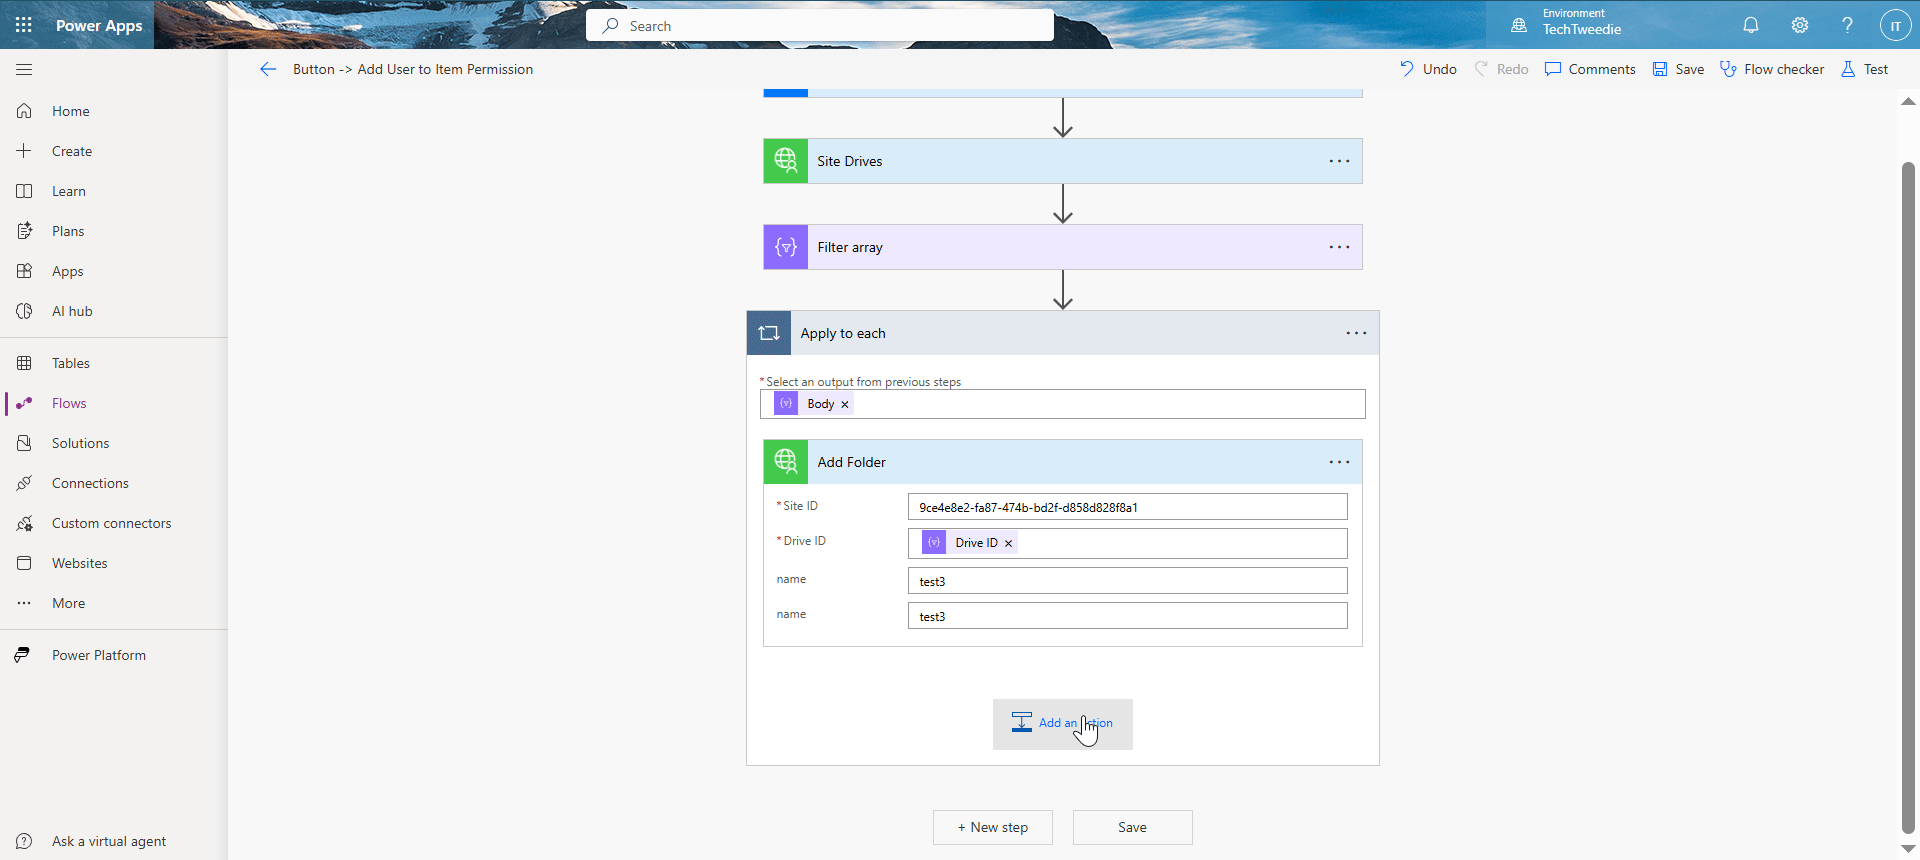The width and height of the screenshot is (1920, 860).
Task: Open Apply to each options ellipsis
Action: click(1356, 333)
